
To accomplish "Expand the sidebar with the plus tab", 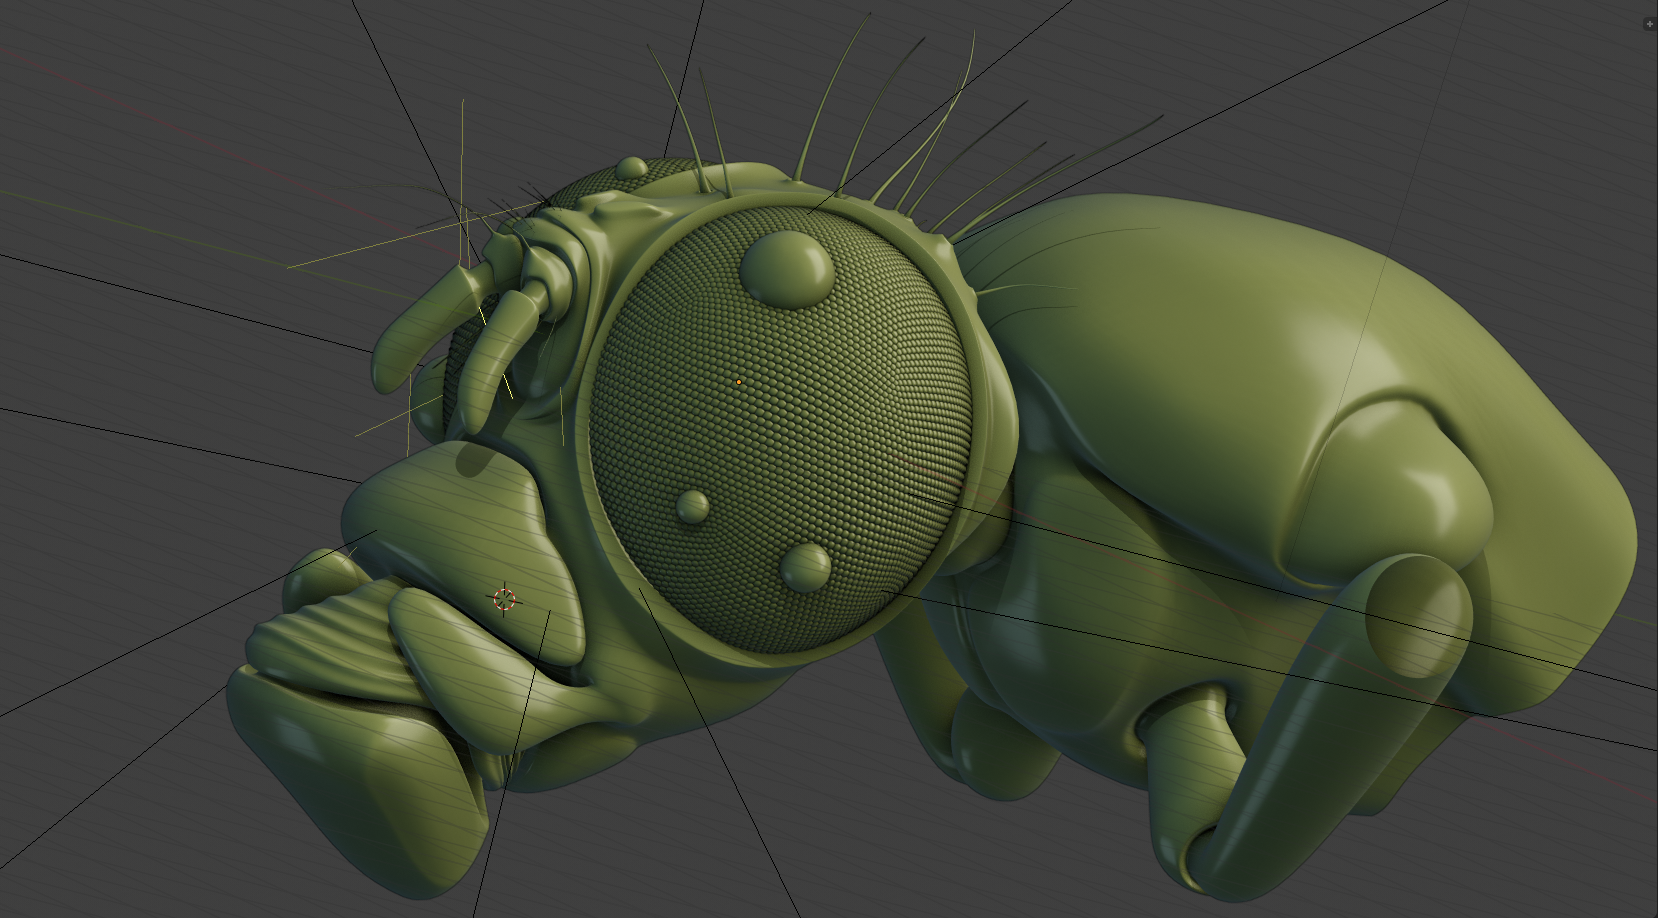I will (x=1649, y=25).
